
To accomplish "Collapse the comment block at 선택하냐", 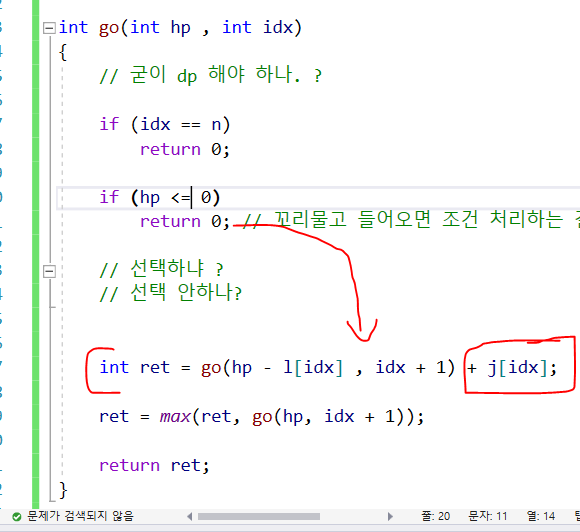I will pyautogui.click(x=49, y=271).
